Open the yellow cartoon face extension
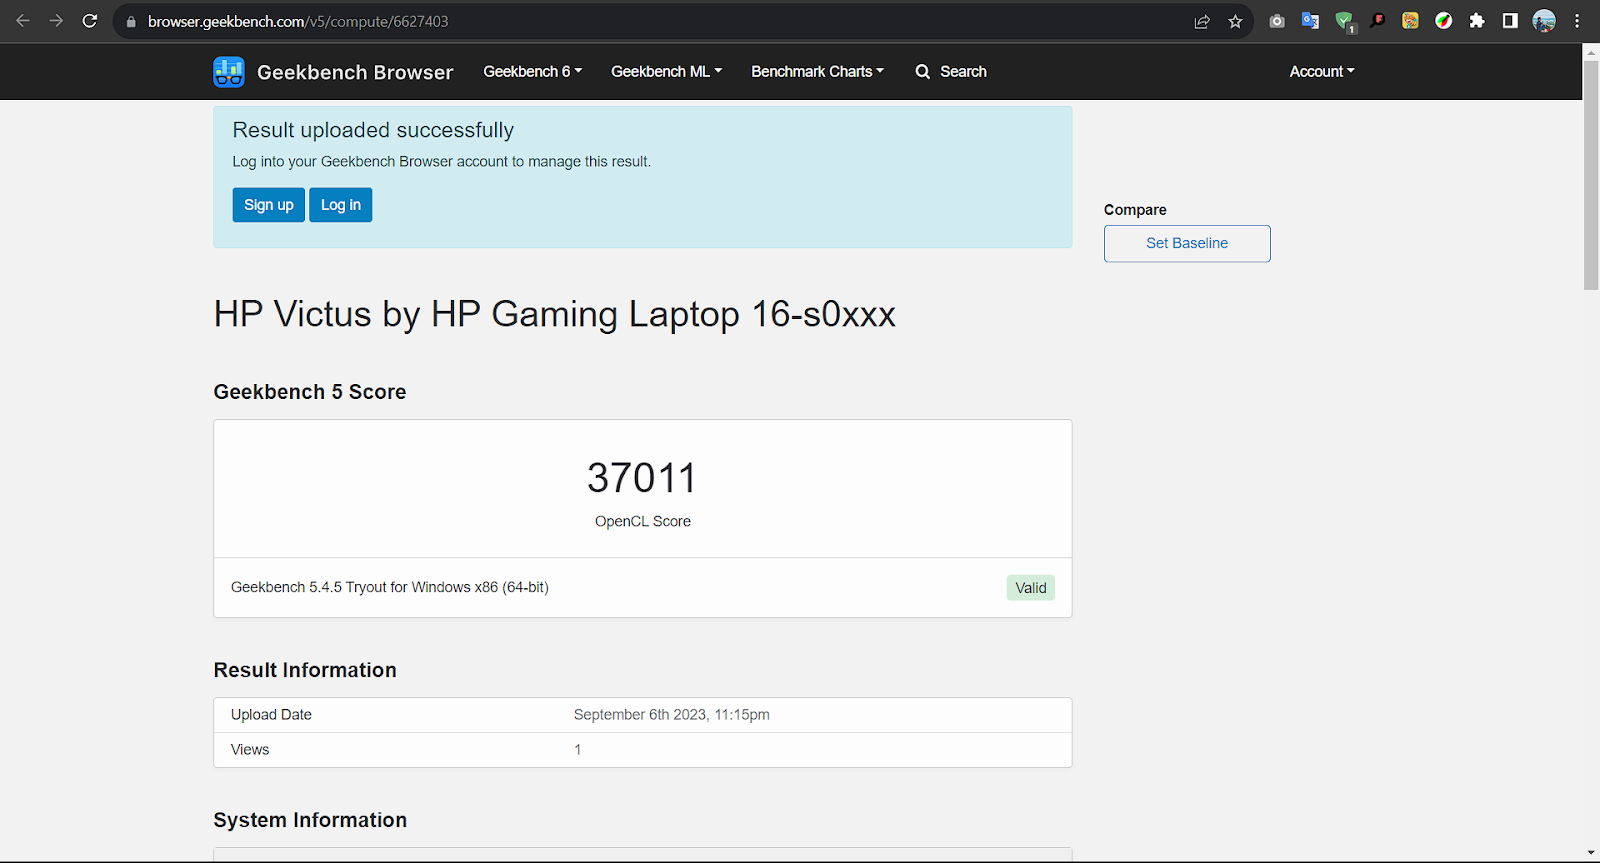The width and height of the screenshot is (1600, 863). click(1410, 21)
